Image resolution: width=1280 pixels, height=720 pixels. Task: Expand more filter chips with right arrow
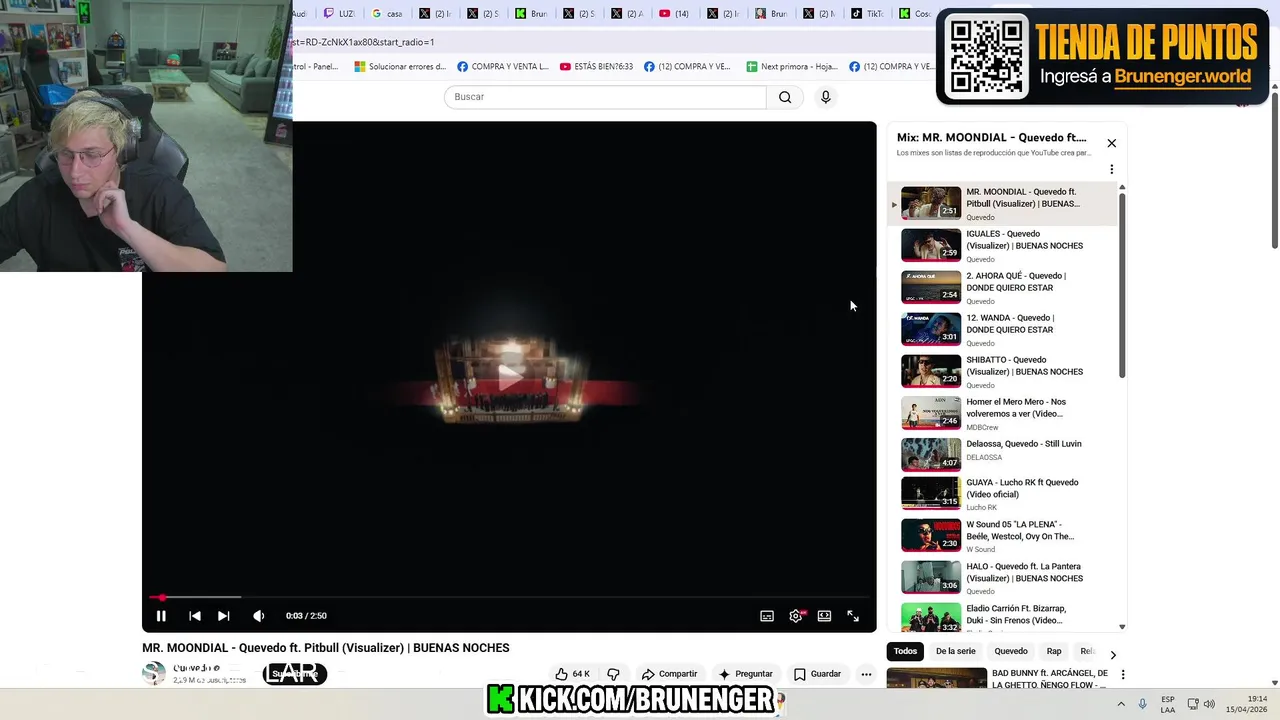point(1113,655)
